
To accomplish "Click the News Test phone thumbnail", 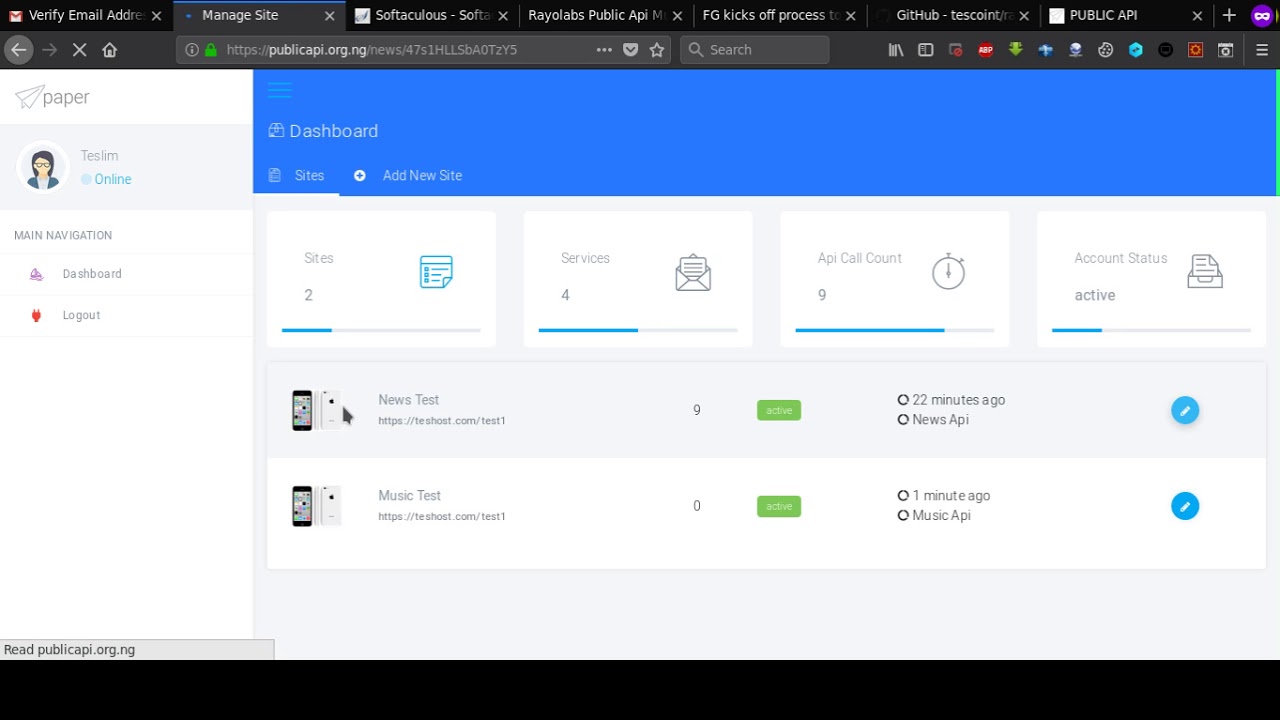I will pos(316,410).
